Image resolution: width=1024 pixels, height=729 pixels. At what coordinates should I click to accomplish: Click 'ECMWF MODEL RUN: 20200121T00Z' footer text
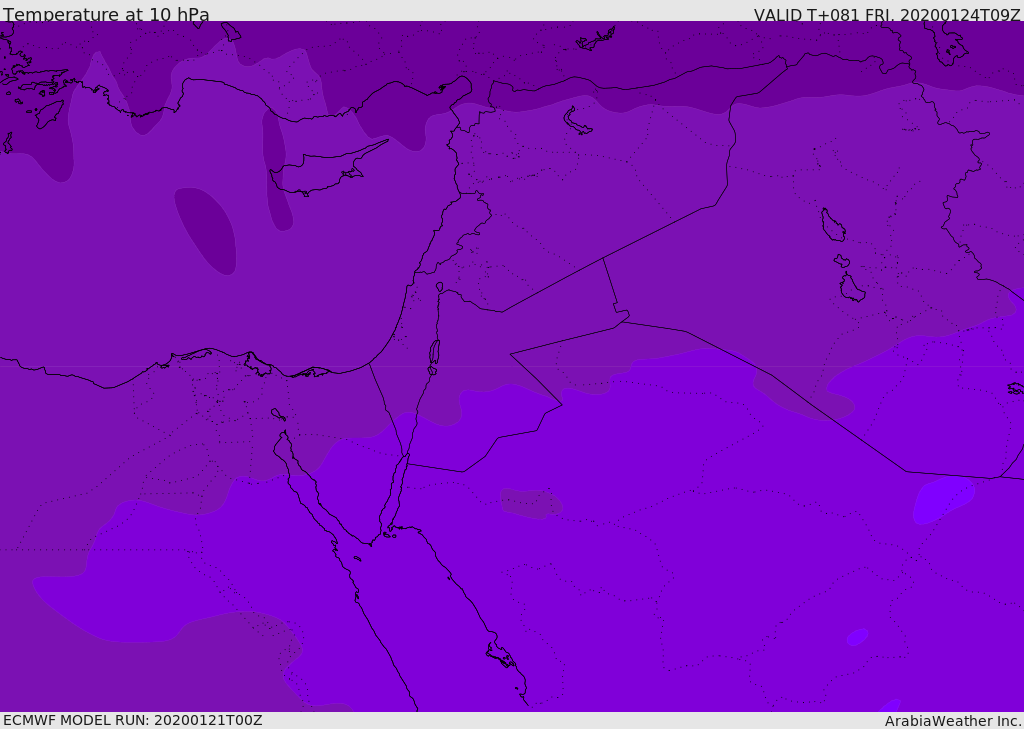click(133, 720)
